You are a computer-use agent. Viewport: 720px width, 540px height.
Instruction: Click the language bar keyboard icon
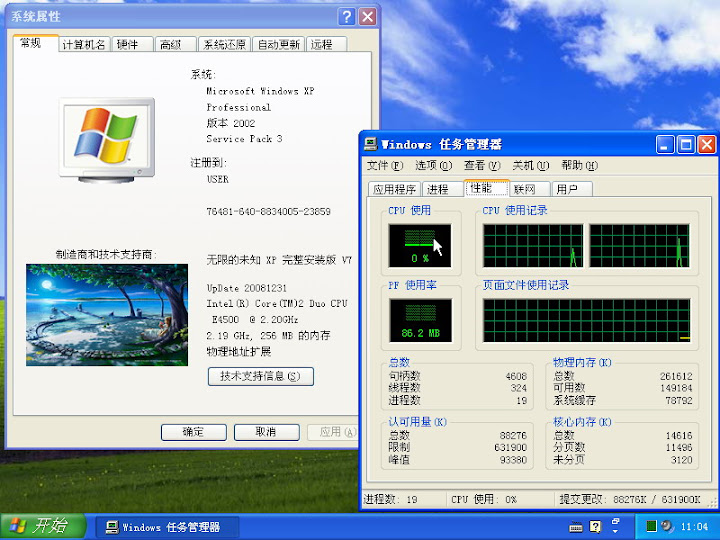tap(576, 527)
